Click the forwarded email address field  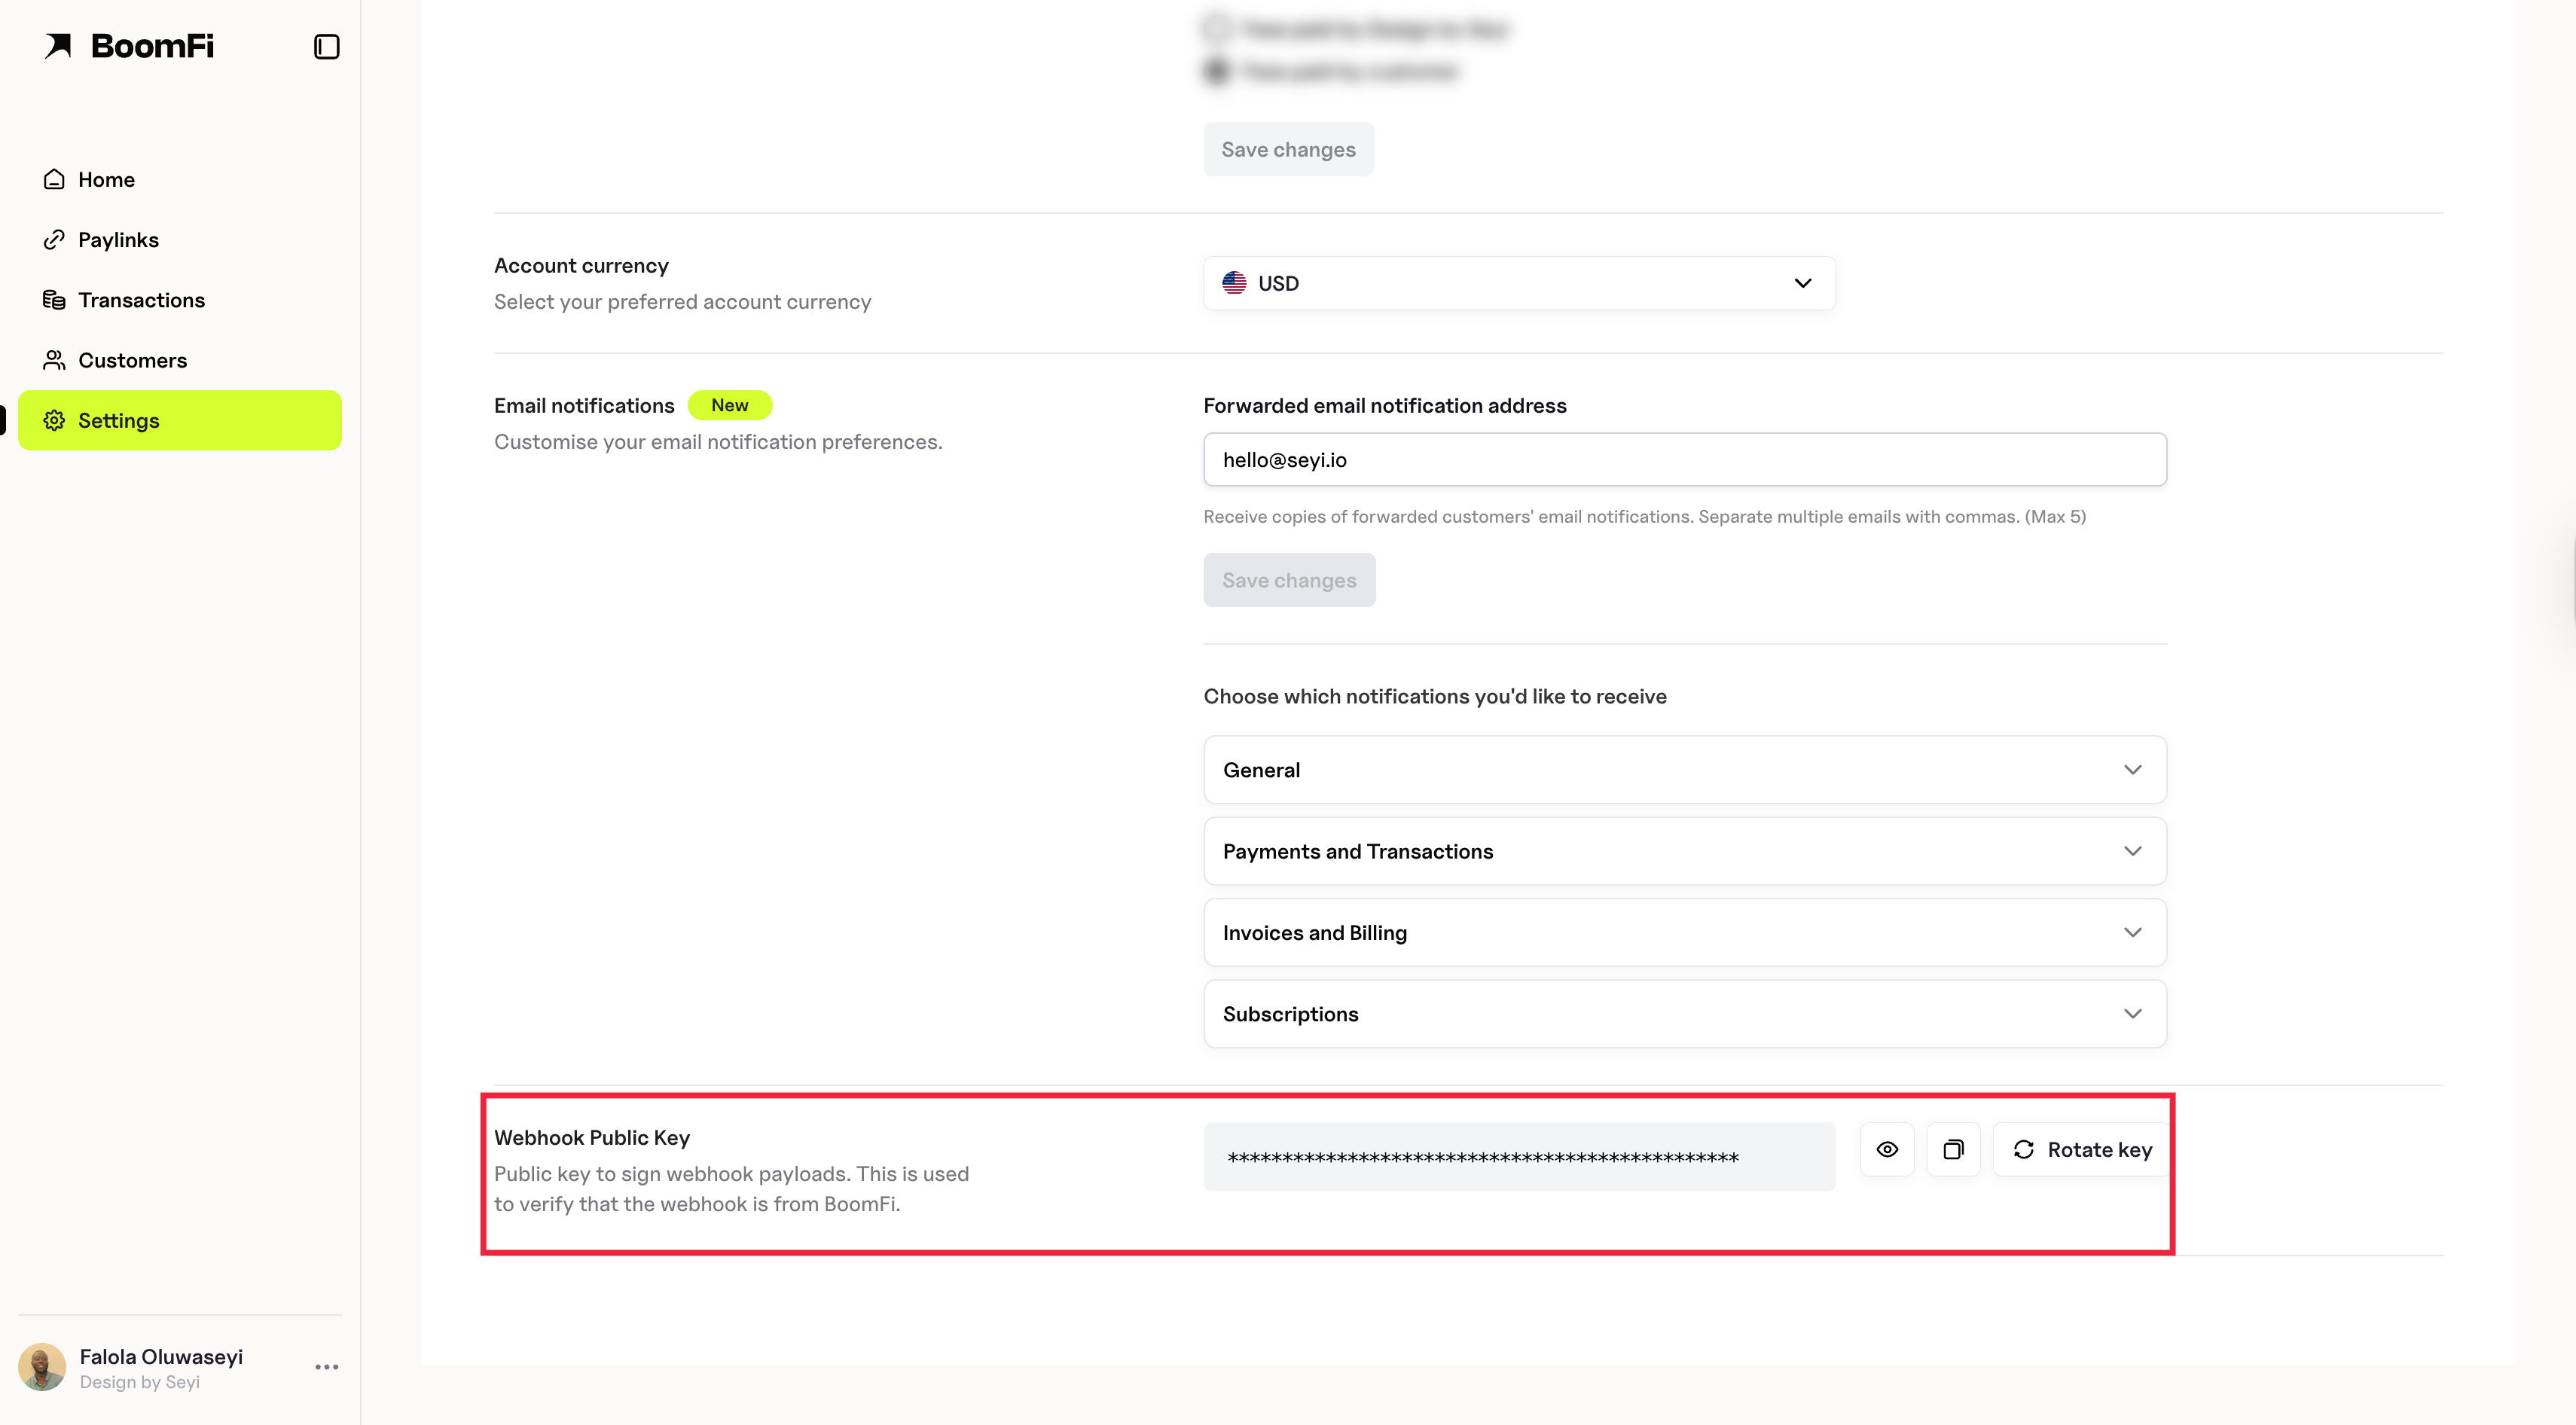(1685, 460)
